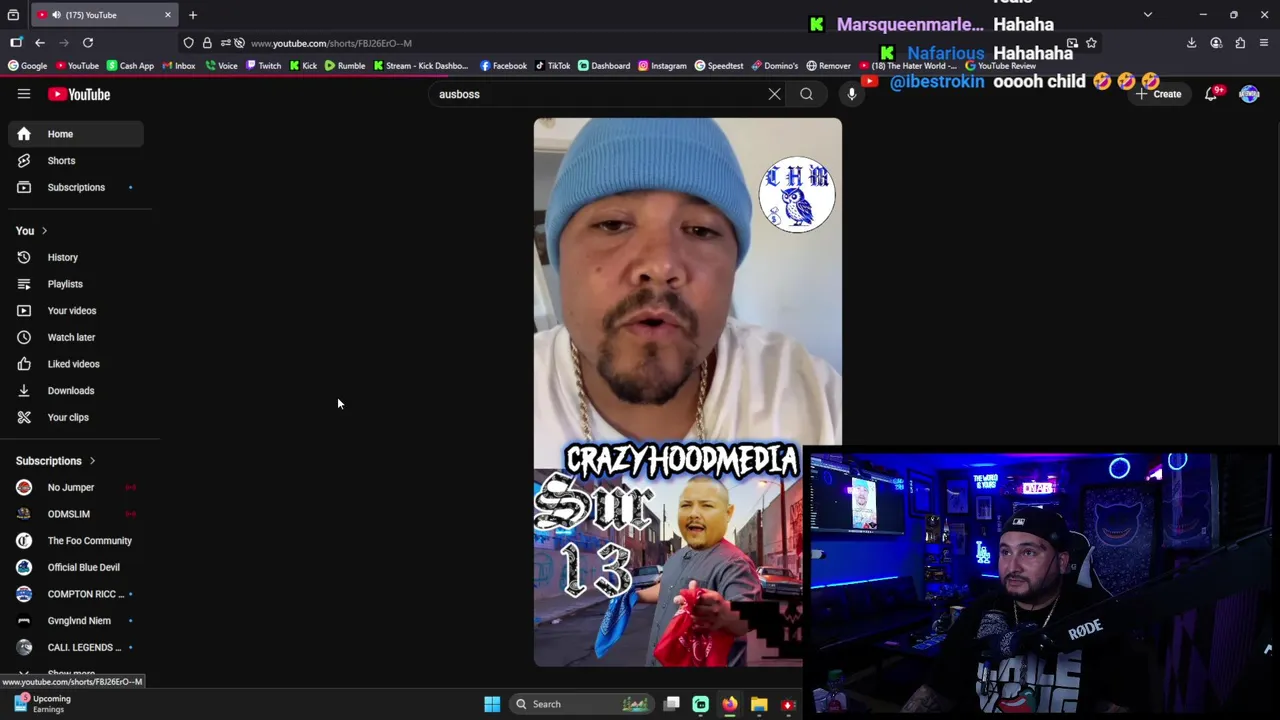Click the site padlock icon

(207, 43)
